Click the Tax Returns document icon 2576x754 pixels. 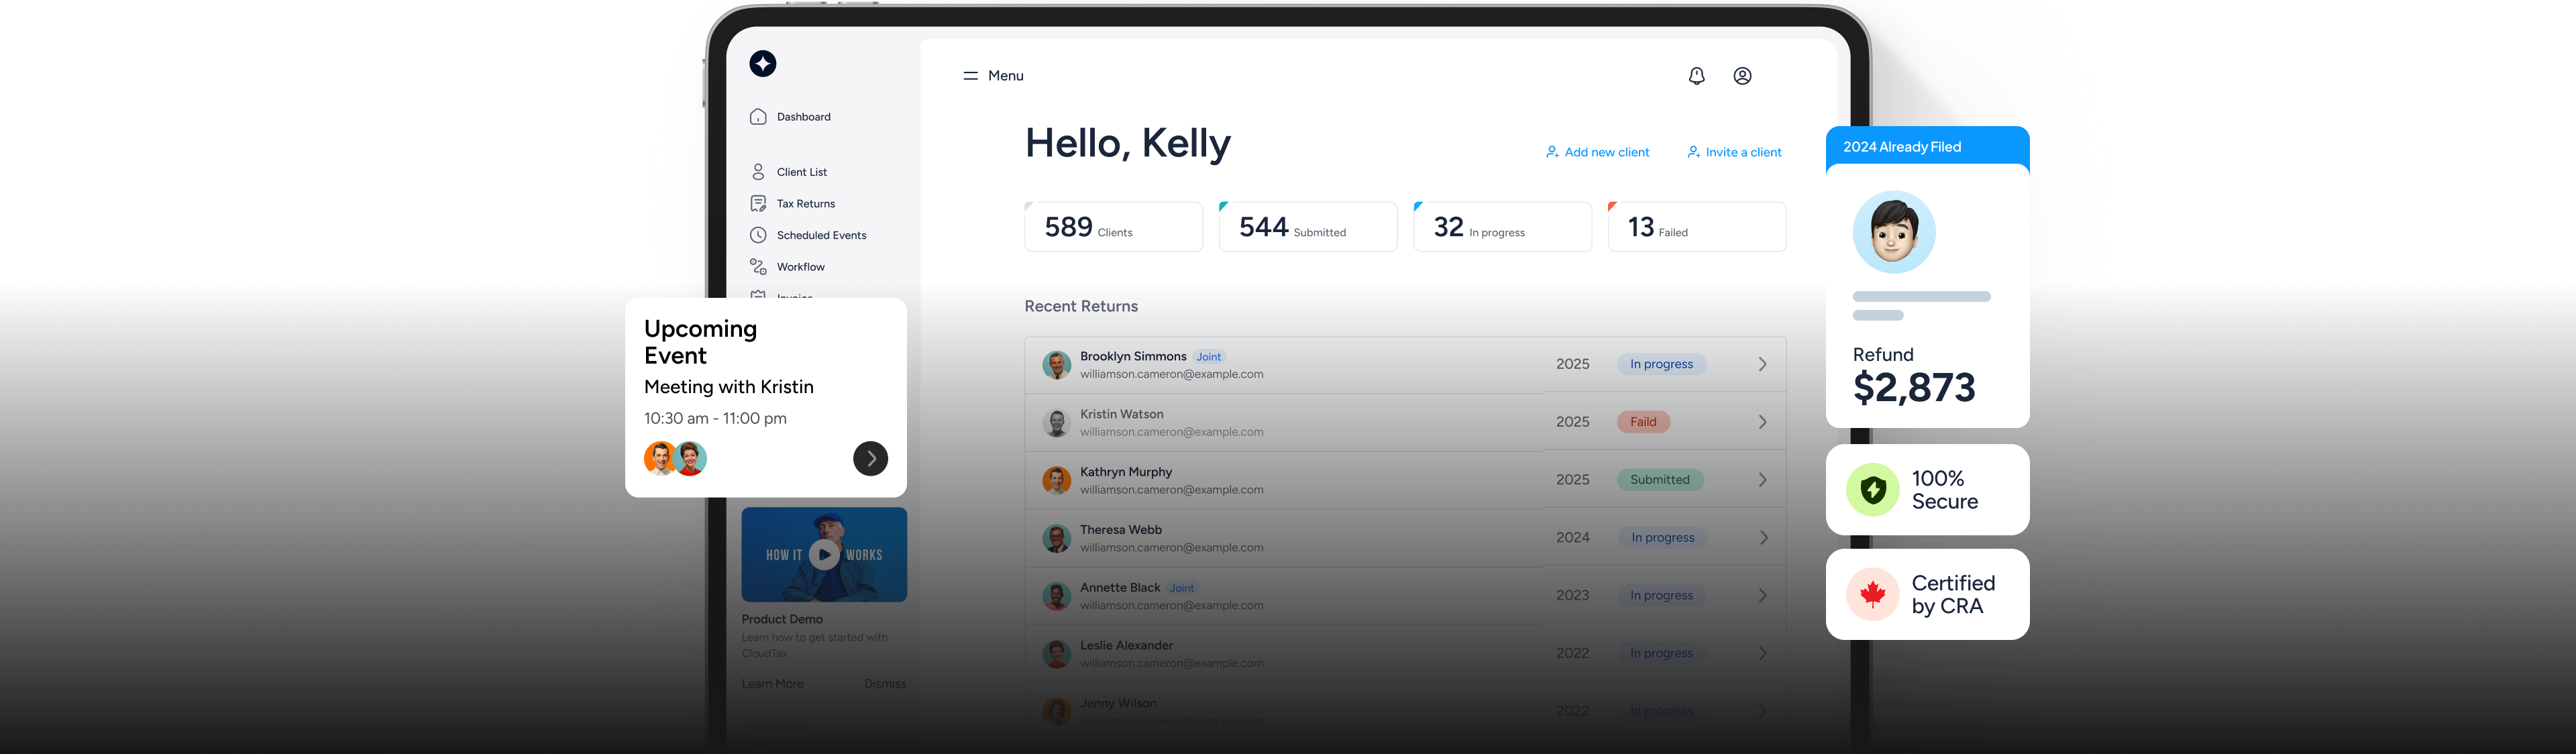coord(758,204)
